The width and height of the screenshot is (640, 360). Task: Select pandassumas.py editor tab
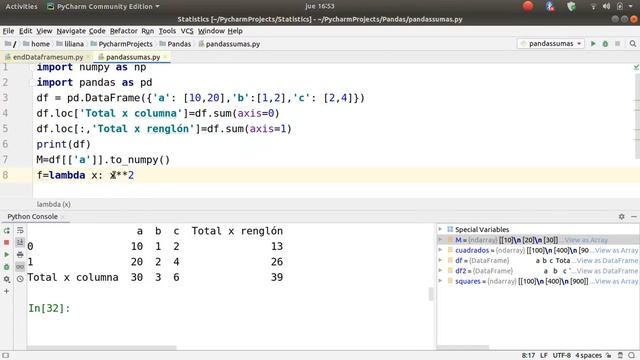point(133,57)
